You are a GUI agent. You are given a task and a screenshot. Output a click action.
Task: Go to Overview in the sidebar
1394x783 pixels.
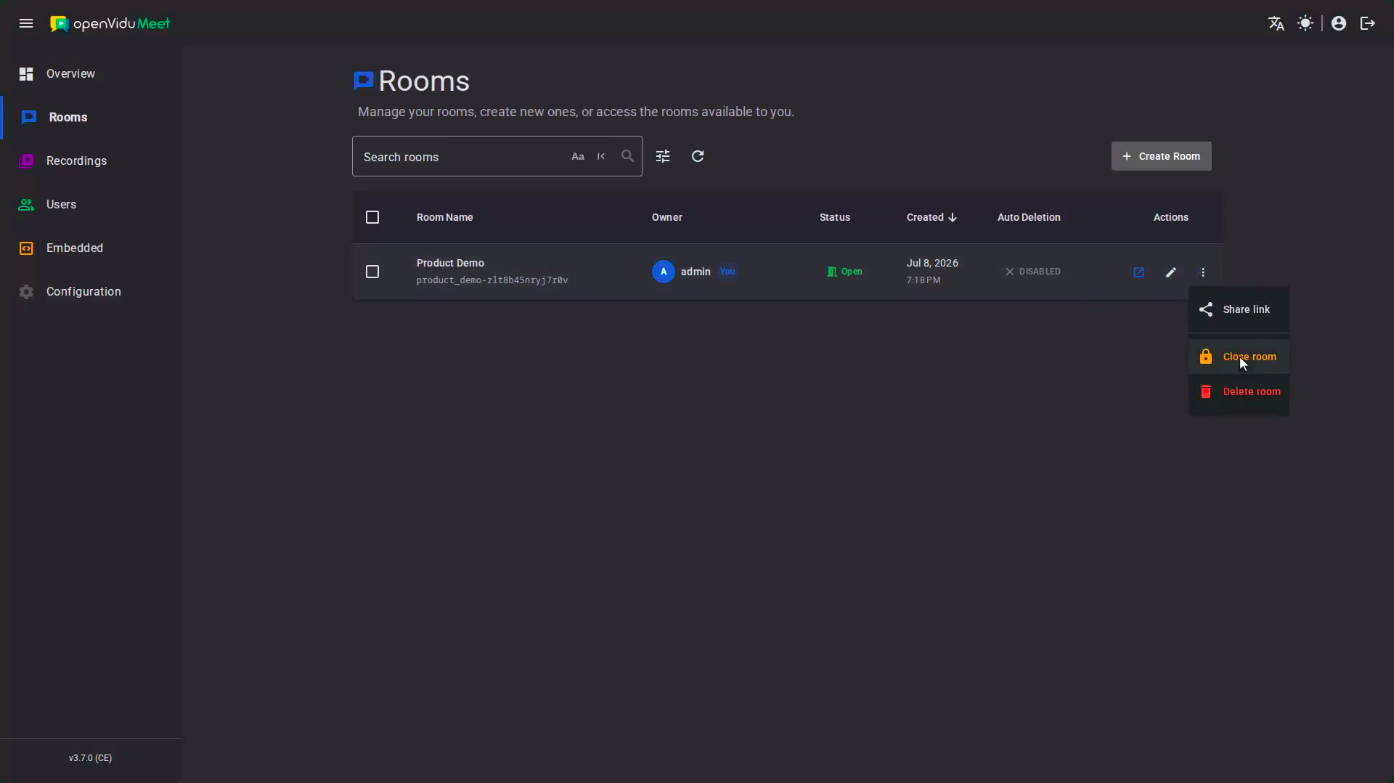[x=91, y=74]
